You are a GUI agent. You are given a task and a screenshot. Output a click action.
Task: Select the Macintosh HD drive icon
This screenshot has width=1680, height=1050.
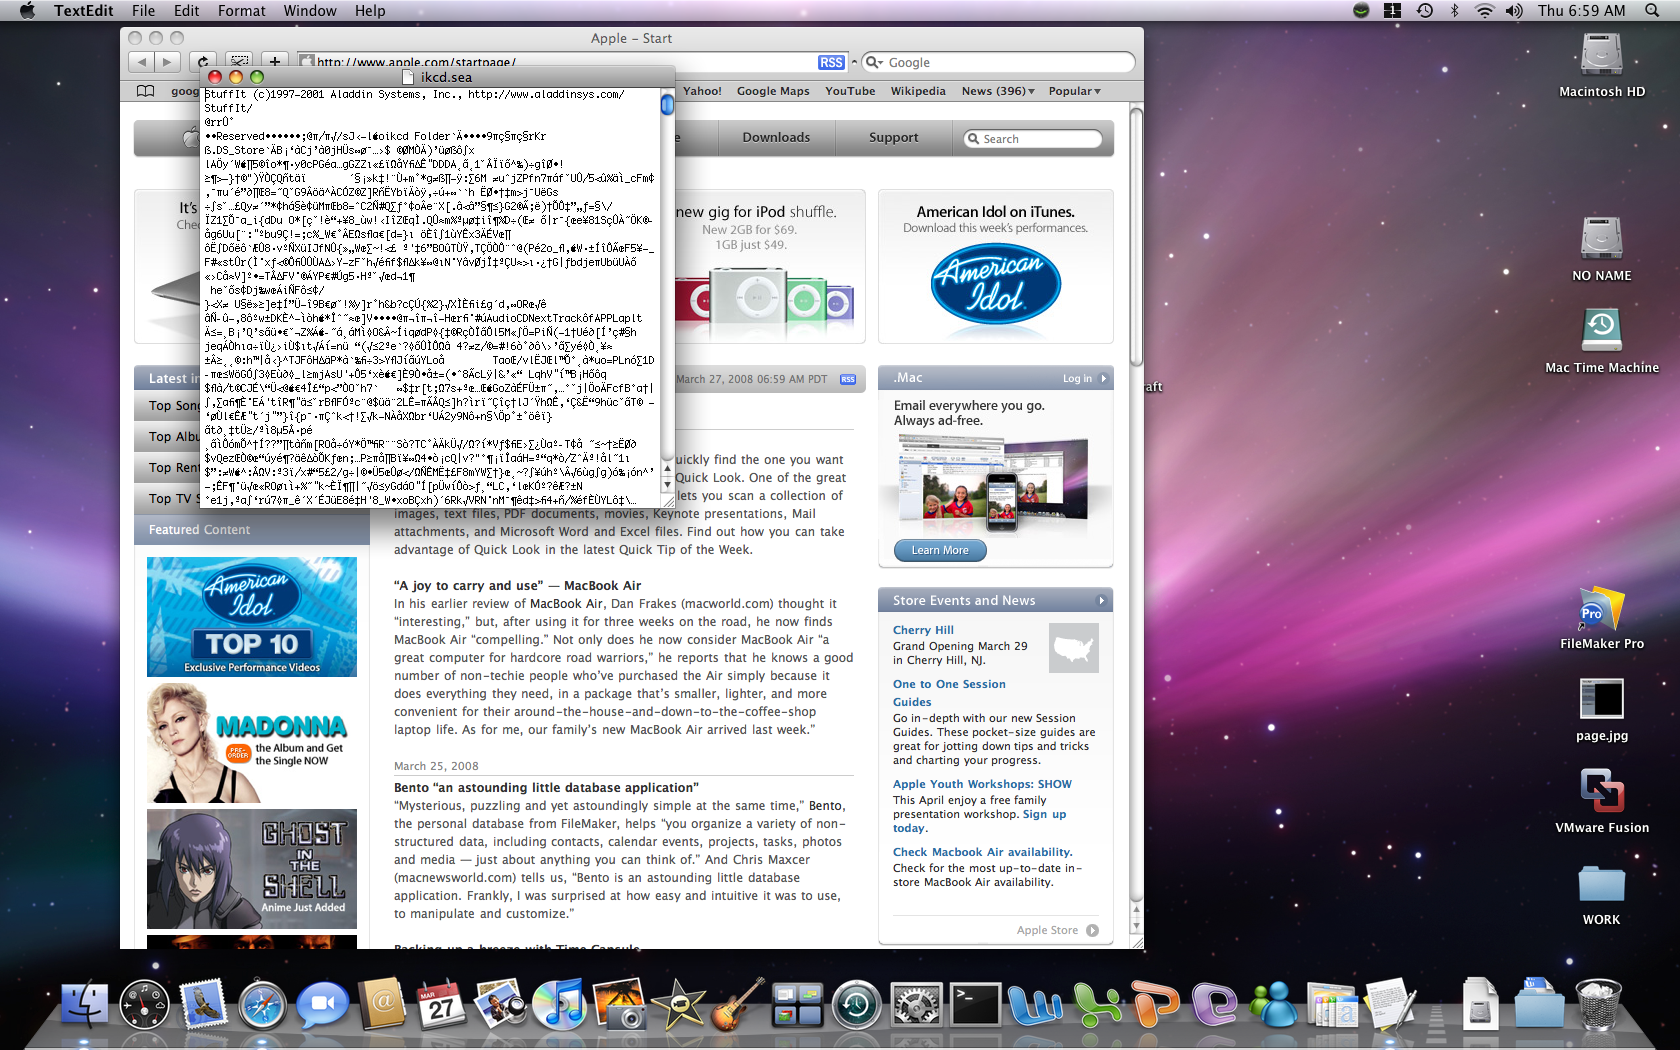tap(1602, 64)
